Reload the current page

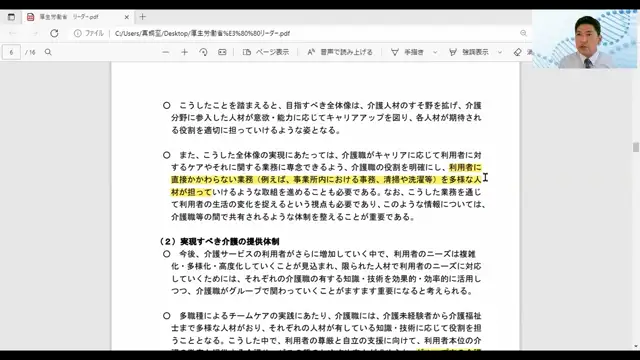pos(54,33)
